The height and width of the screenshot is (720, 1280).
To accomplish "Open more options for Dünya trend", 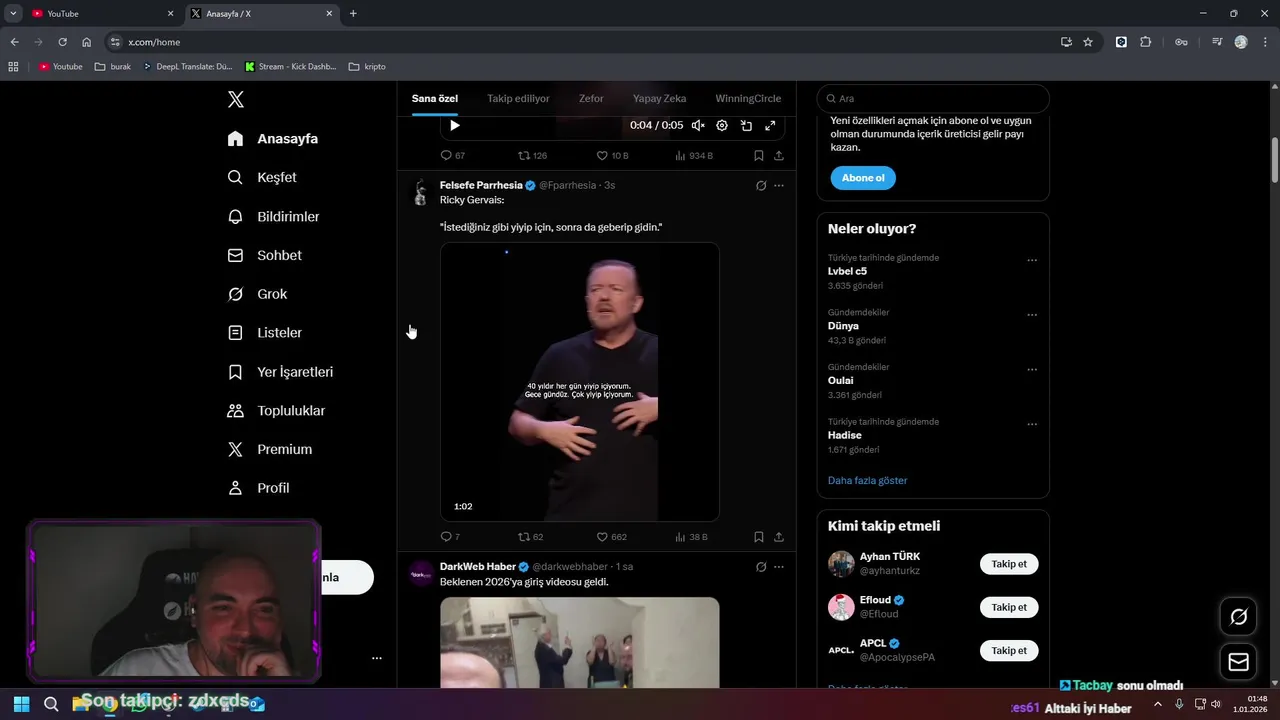I will coord(1032,315).
